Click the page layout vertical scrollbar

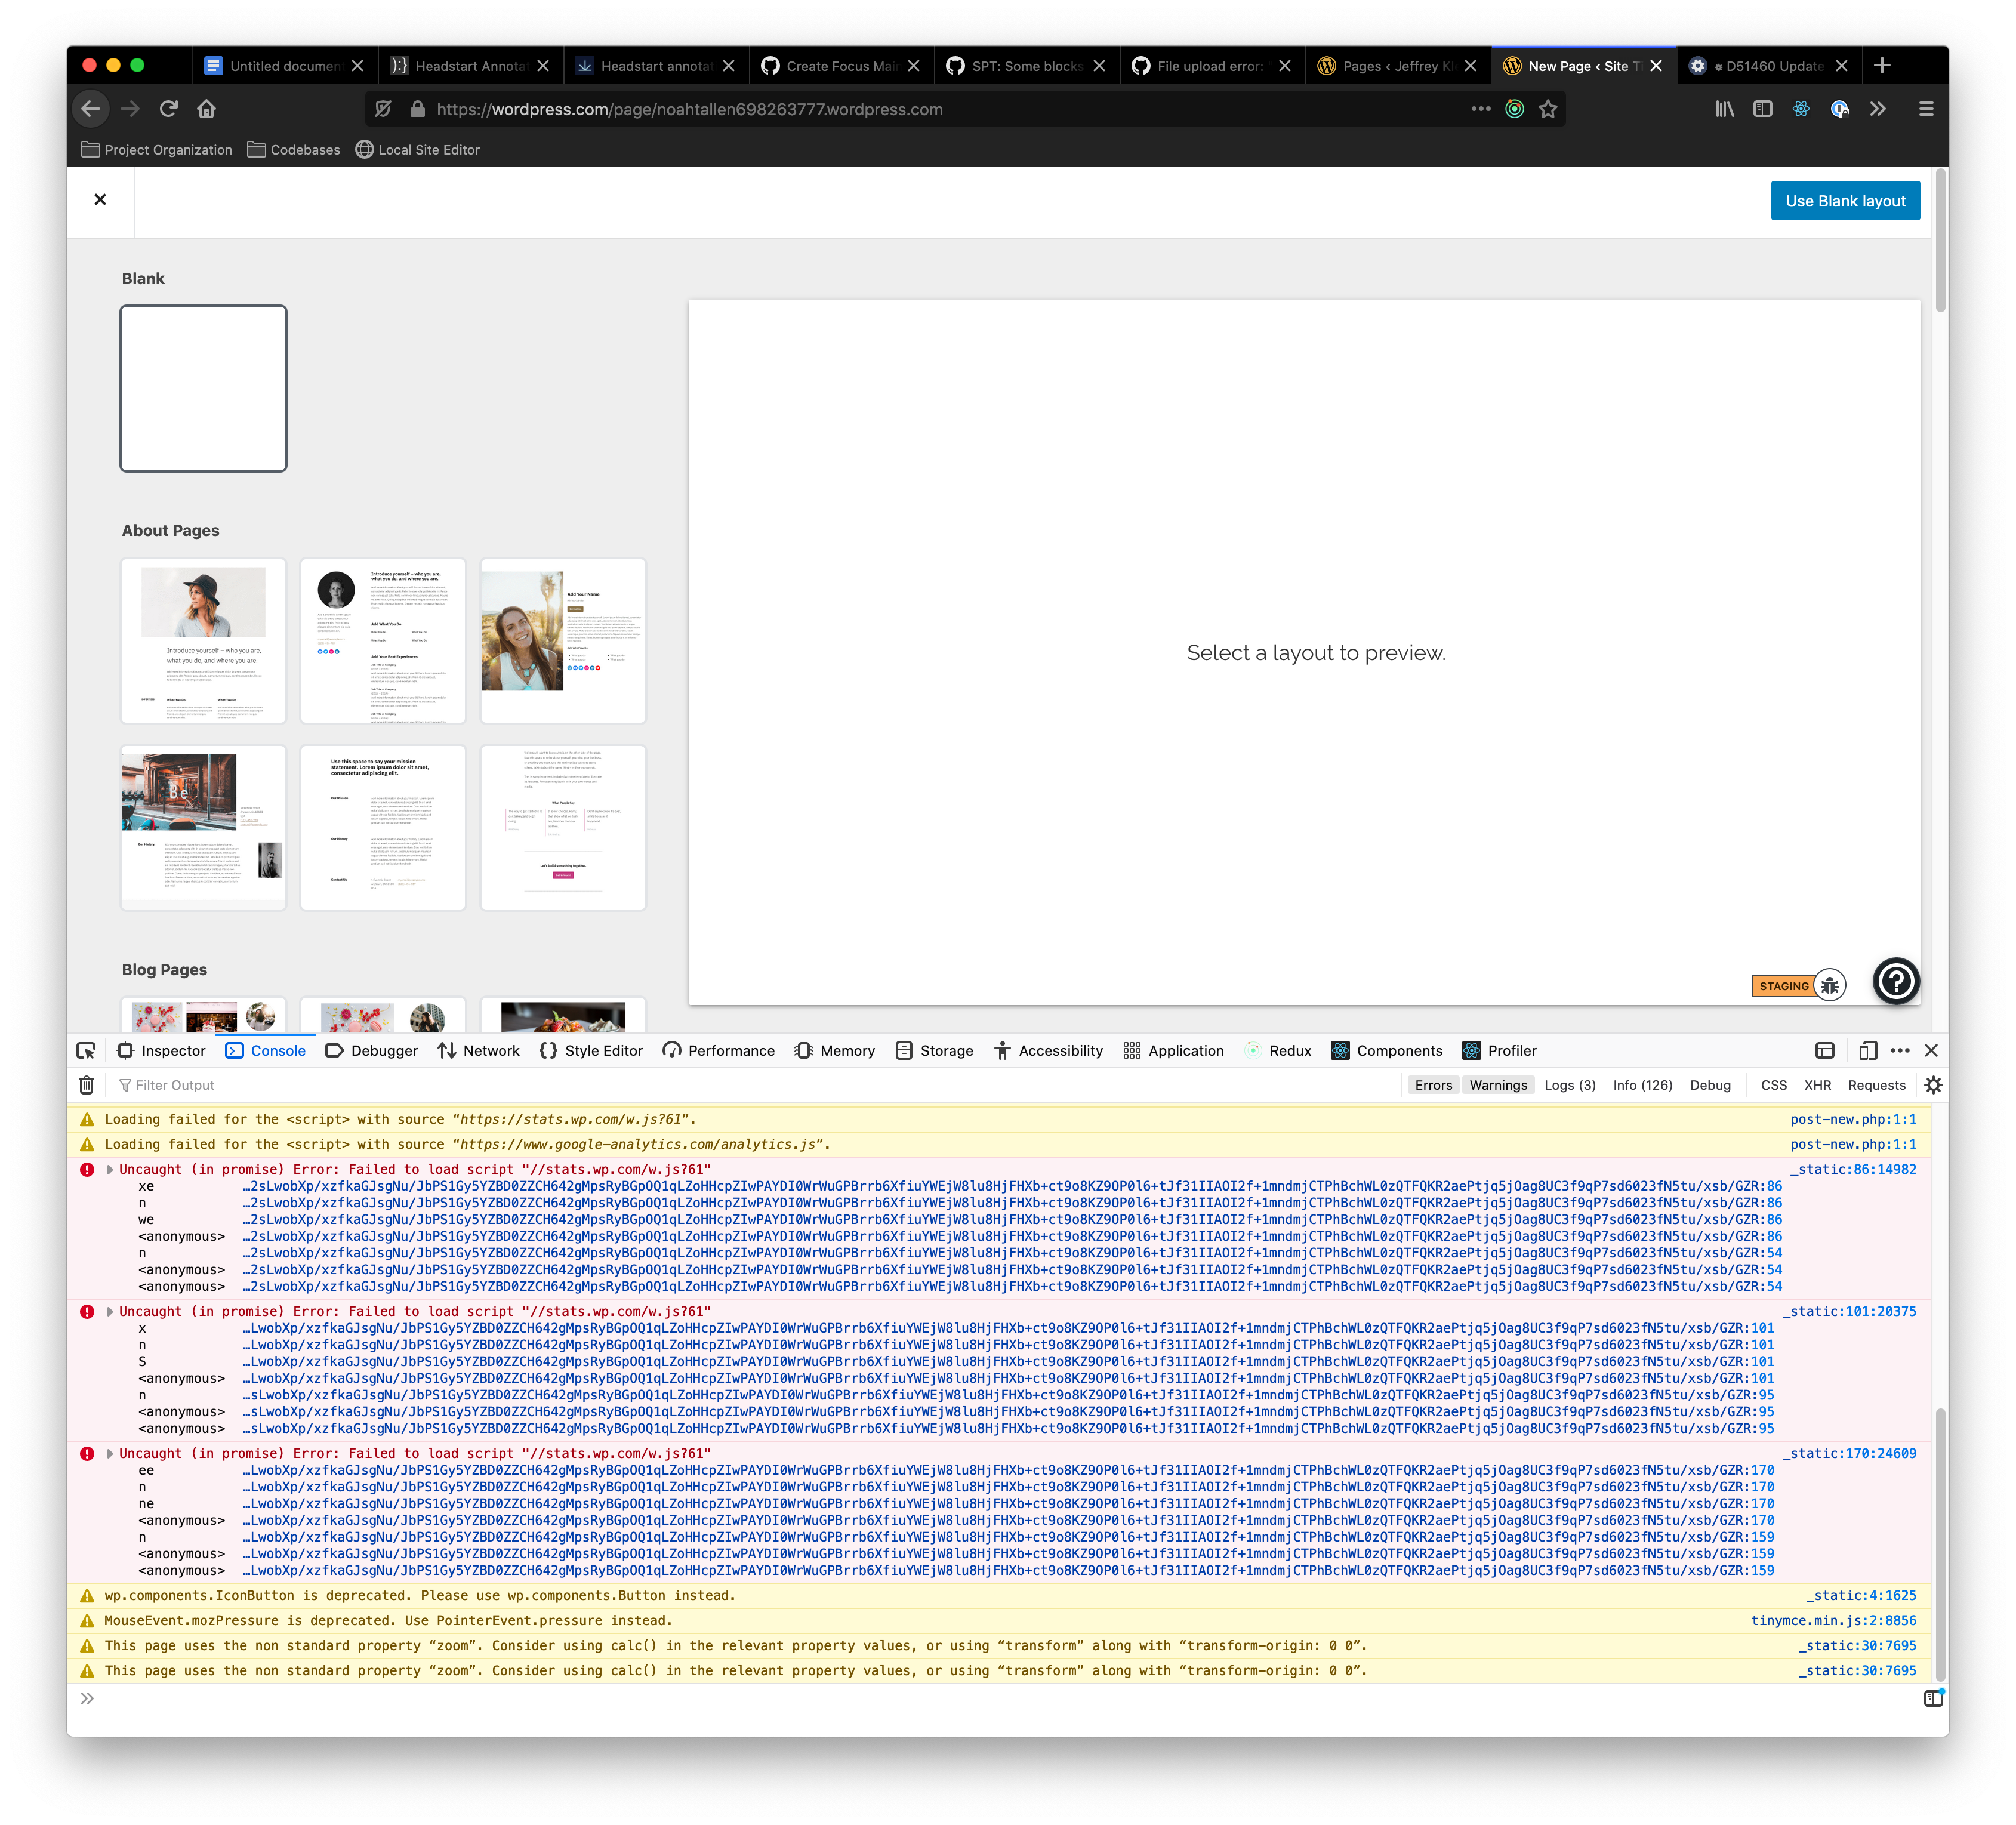pyautogui.click(x=1940, y=240)
